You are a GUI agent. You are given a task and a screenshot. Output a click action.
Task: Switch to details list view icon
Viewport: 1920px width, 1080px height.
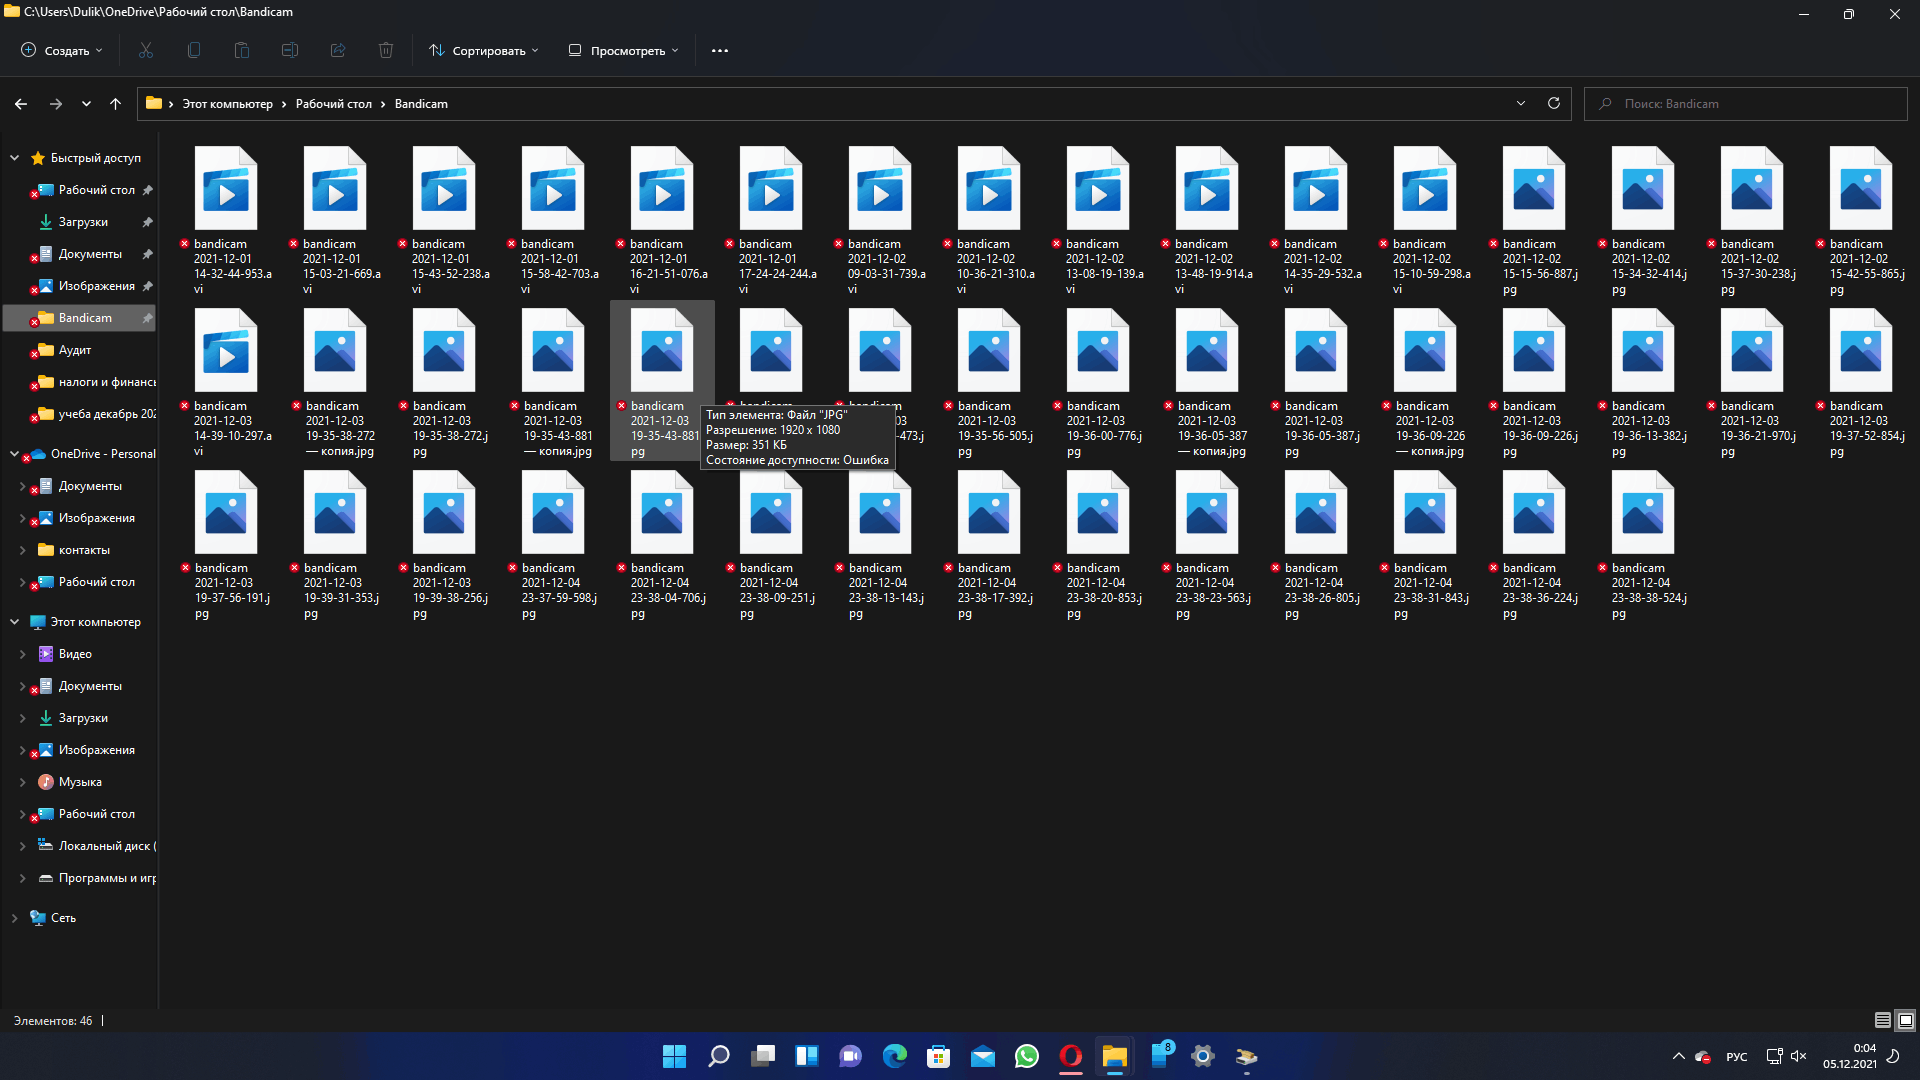coord(1883,1020)
